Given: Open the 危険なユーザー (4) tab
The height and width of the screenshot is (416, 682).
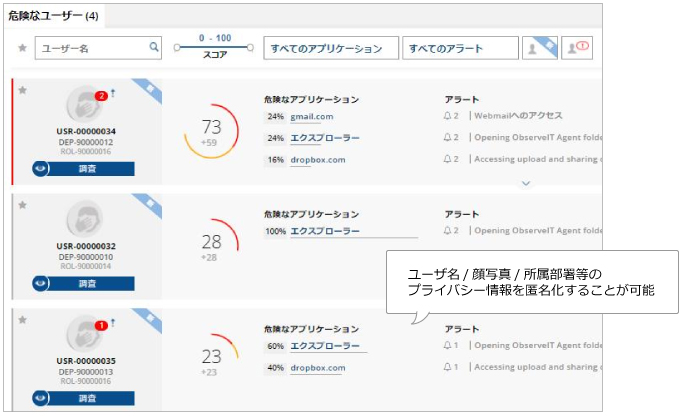Looking at the screenshot, I should pos(53,16).
